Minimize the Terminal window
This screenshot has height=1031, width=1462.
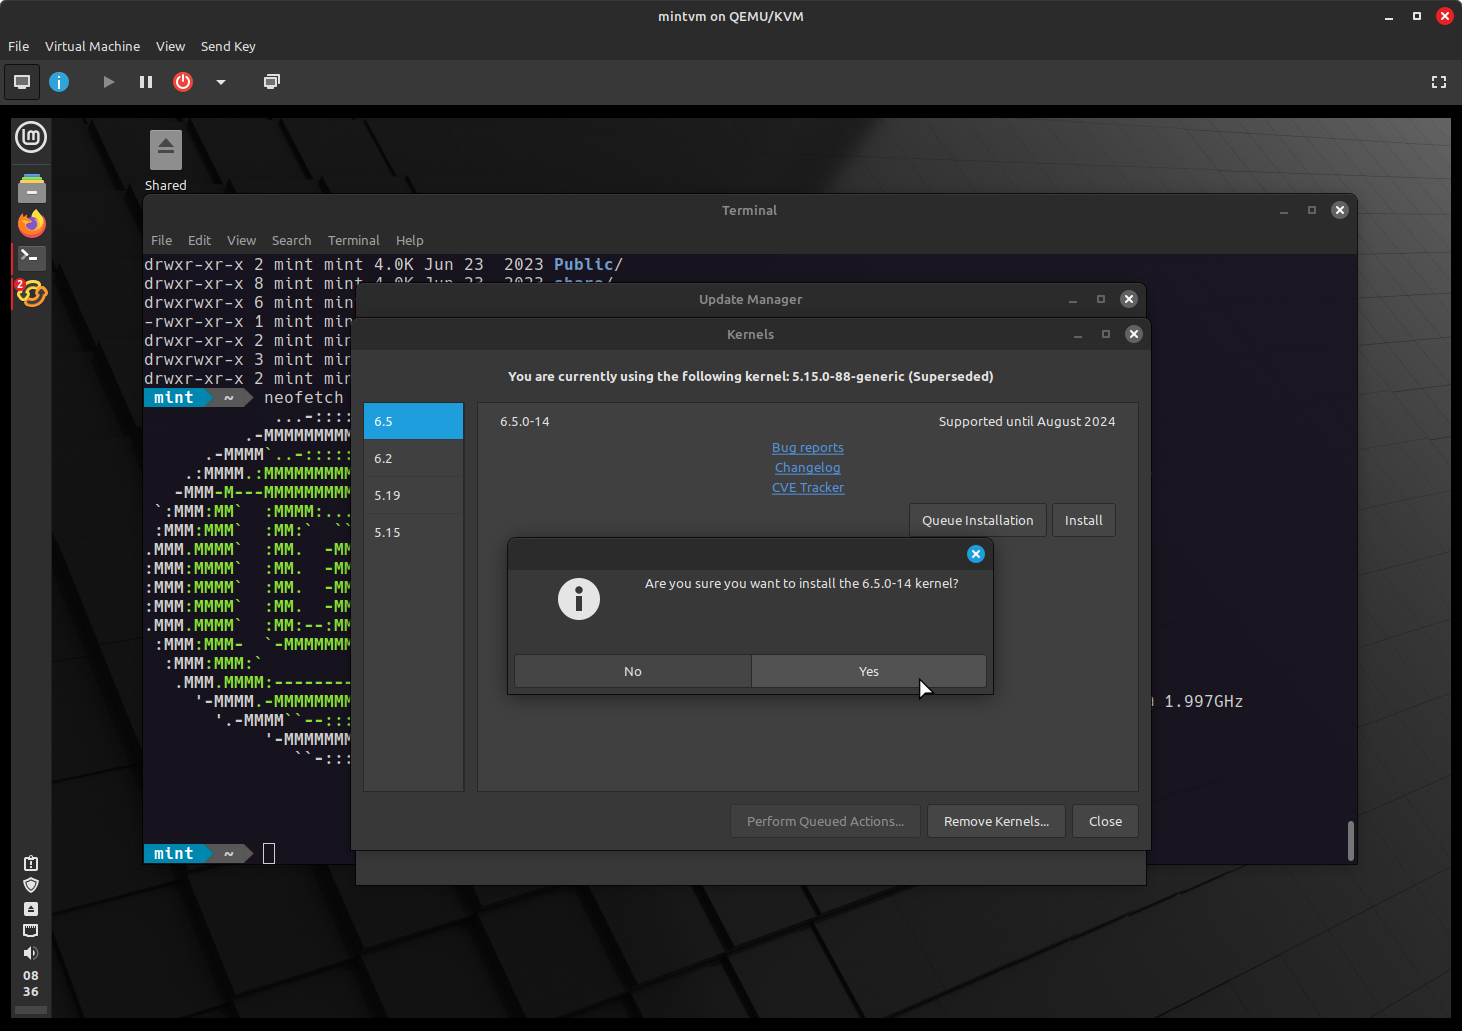click(x=1284, y=210)
